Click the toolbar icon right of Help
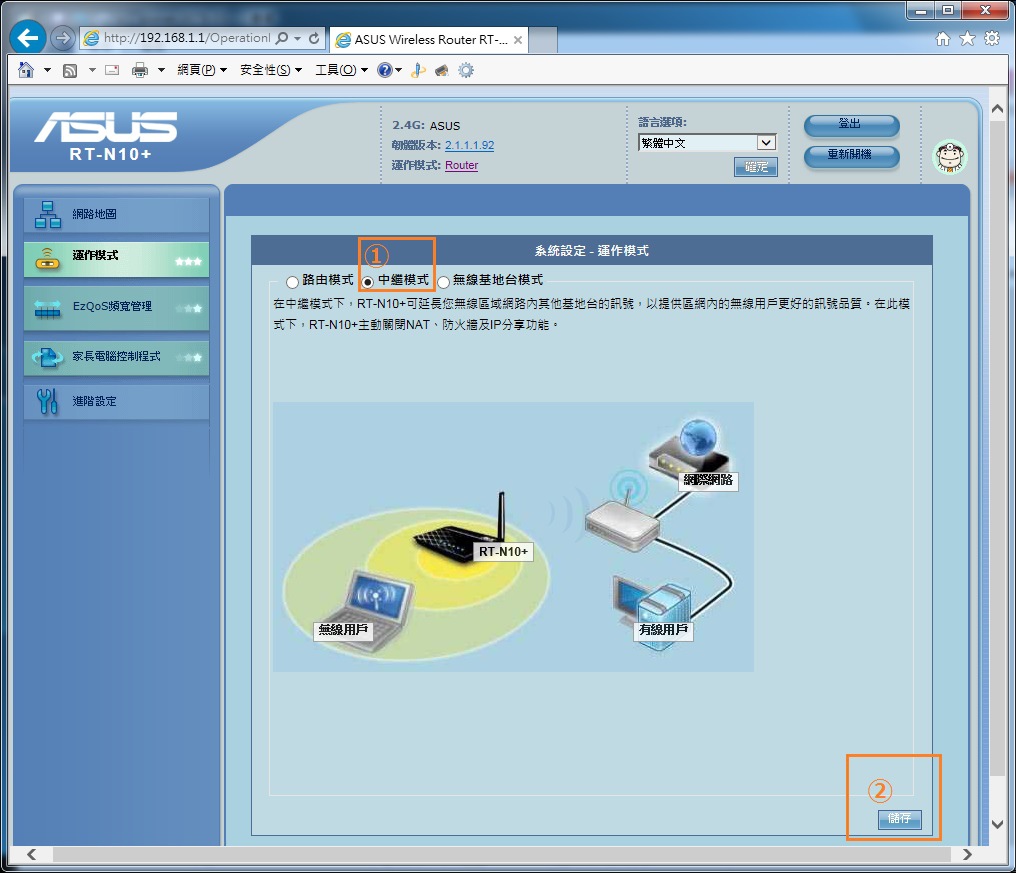 click(x=419, y=70)
